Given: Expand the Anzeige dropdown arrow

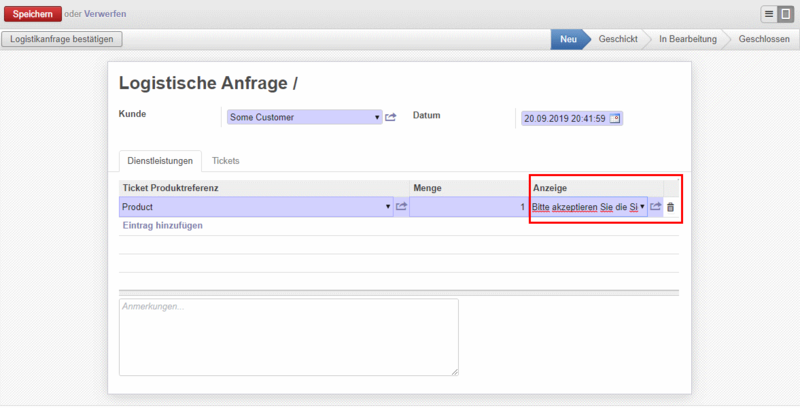Looking at the screenshot, I should 642,207.
